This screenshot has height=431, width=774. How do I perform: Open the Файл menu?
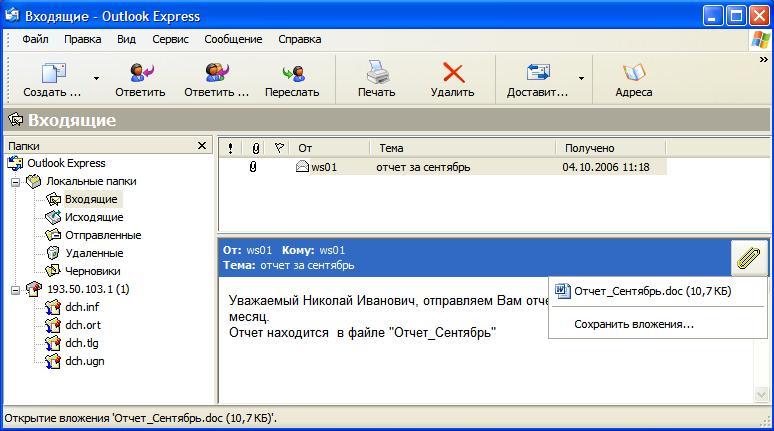35,39
